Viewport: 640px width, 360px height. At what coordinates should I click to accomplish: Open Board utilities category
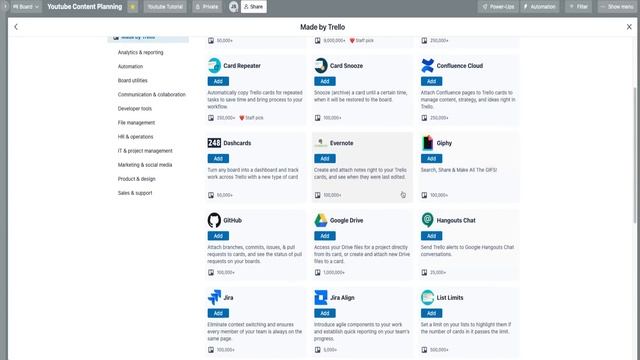133,81
